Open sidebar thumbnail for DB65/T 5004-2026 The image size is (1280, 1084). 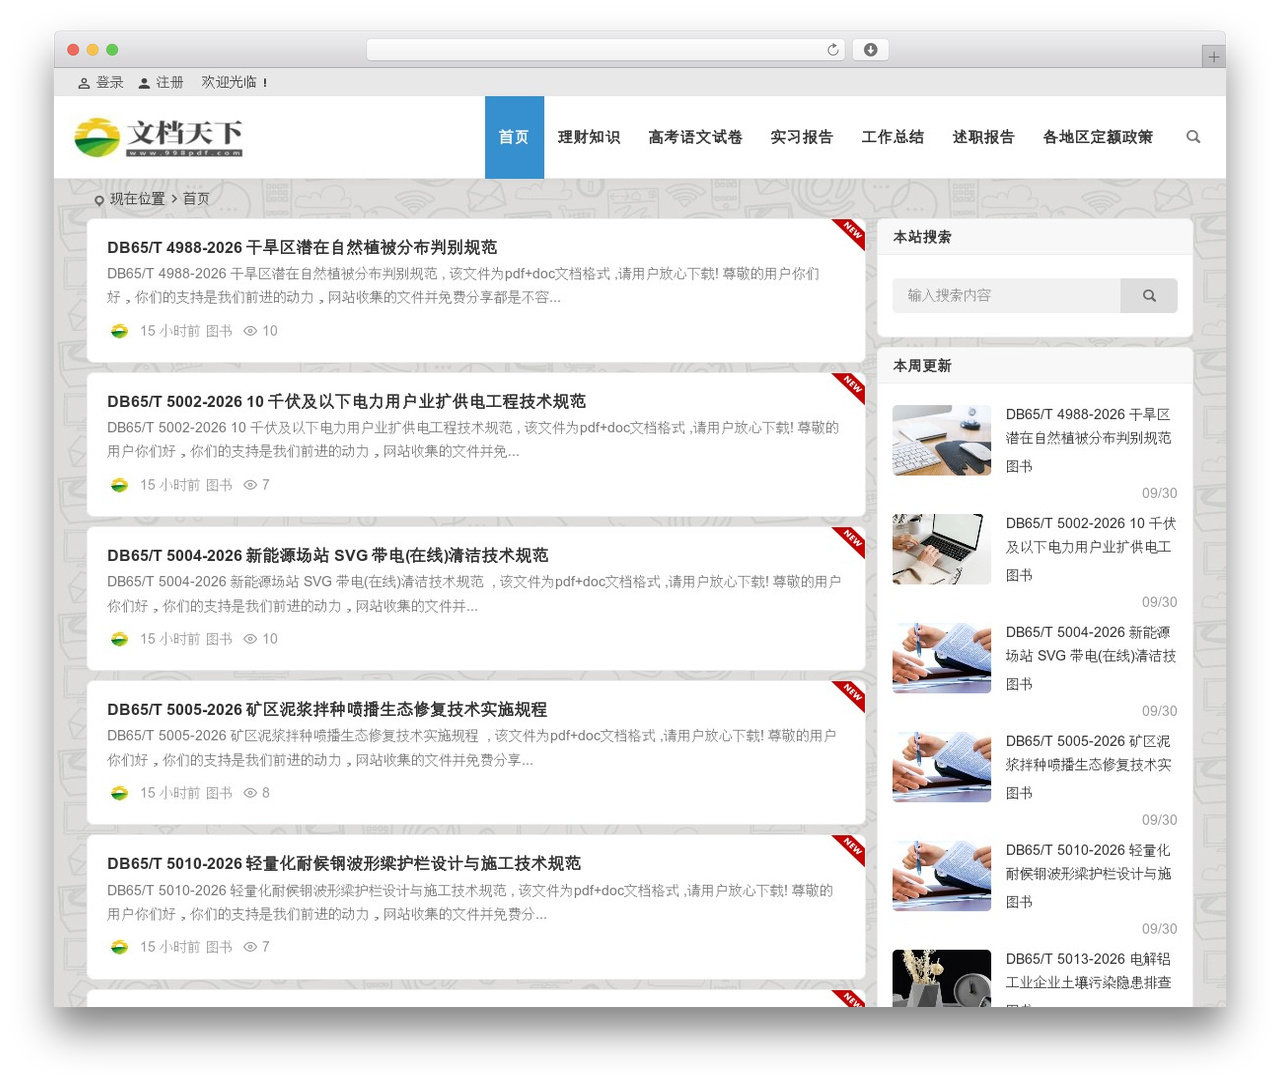tap(941, 658)
